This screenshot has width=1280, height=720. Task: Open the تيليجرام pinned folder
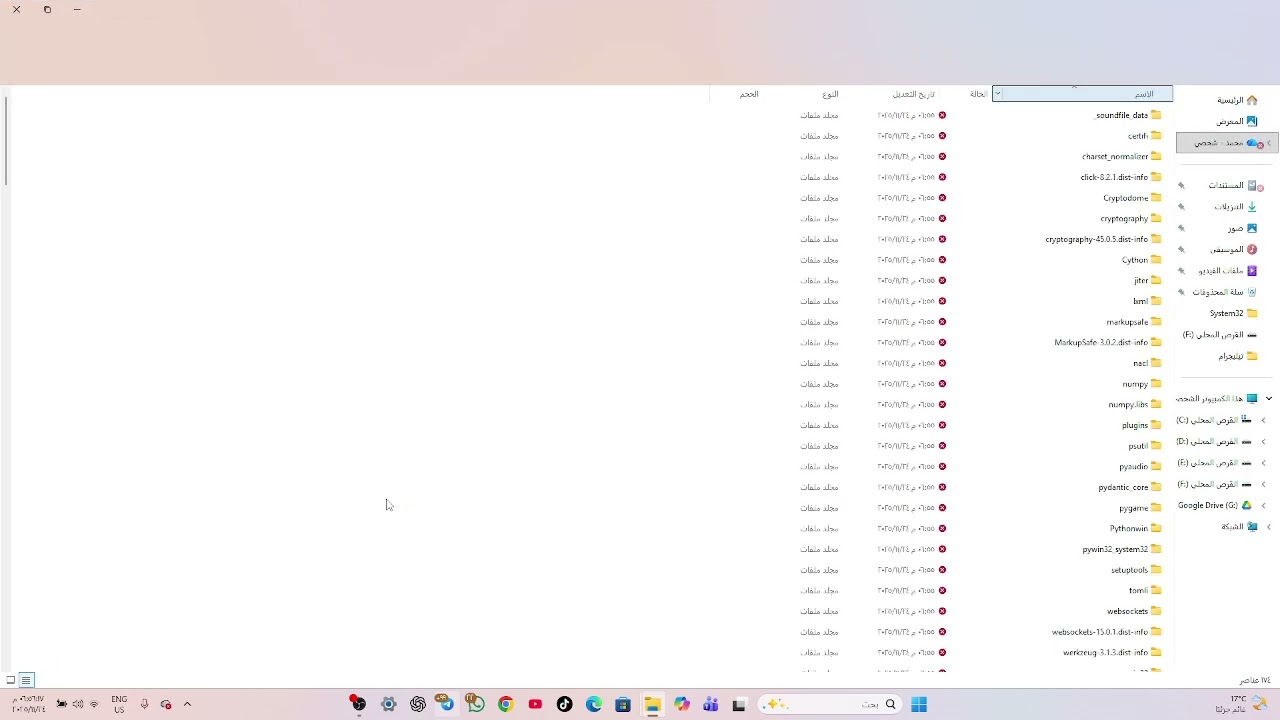tap(1238, 356)
